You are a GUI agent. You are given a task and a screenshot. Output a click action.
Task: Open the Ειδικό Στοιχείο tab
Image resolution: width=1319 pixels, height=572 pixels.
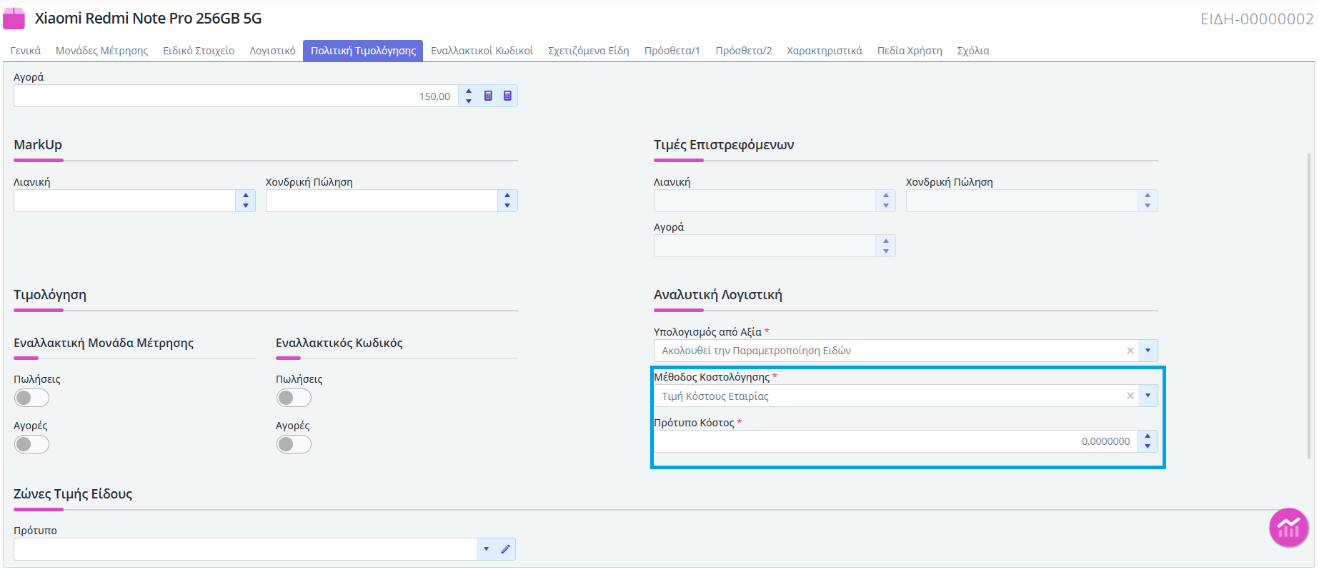point(199,50)
